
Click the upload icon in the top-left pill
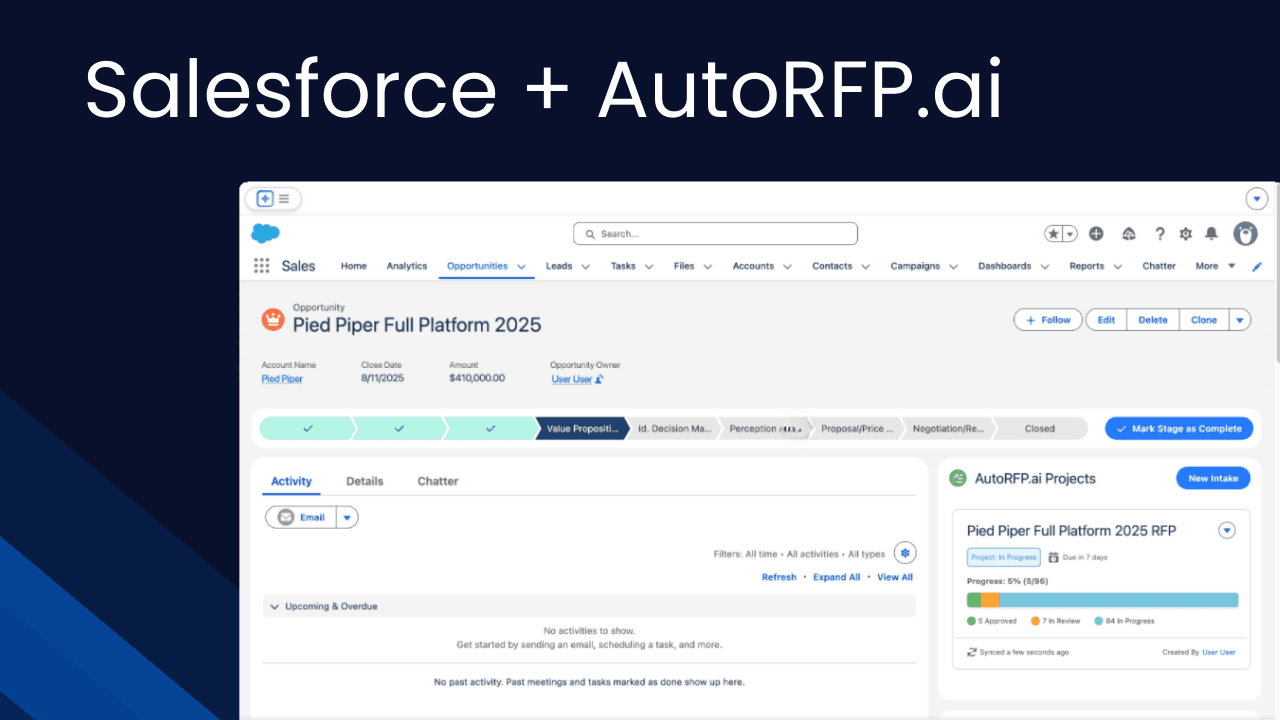click(x=265, y=199)
